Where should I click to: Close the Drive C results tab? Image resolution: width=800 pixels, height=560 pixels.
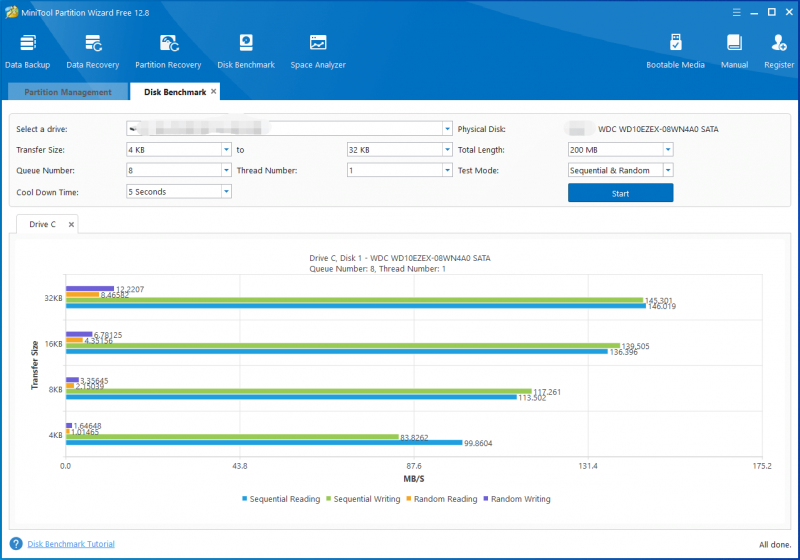[x=71, y=224]
